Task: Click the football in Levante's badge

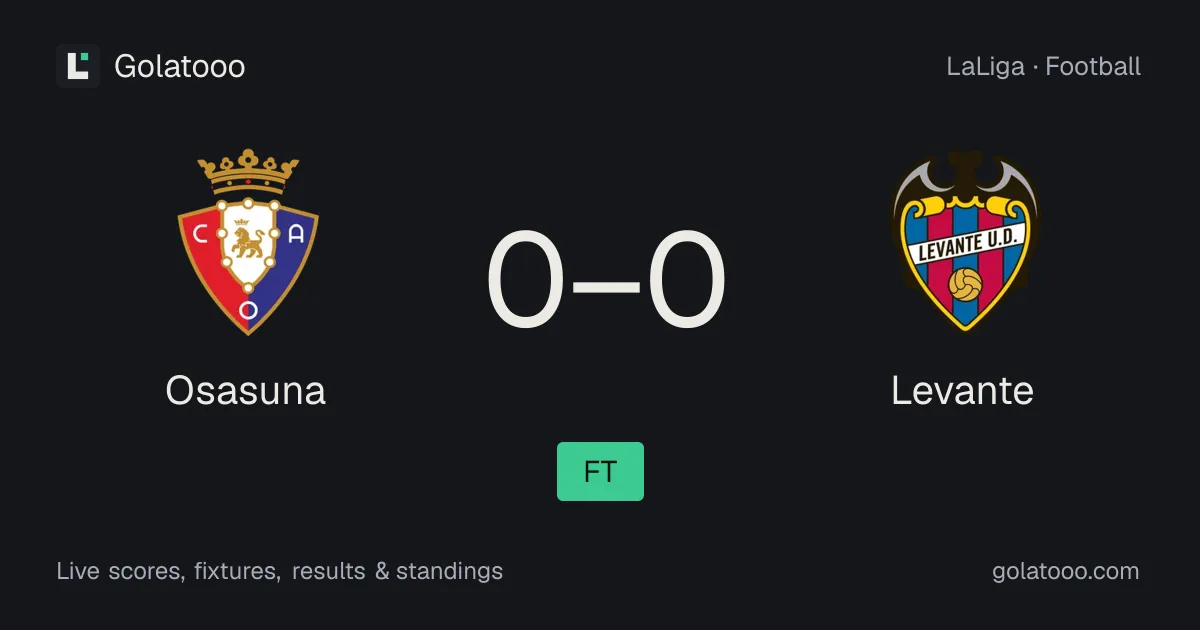Action: click(964, 284)
